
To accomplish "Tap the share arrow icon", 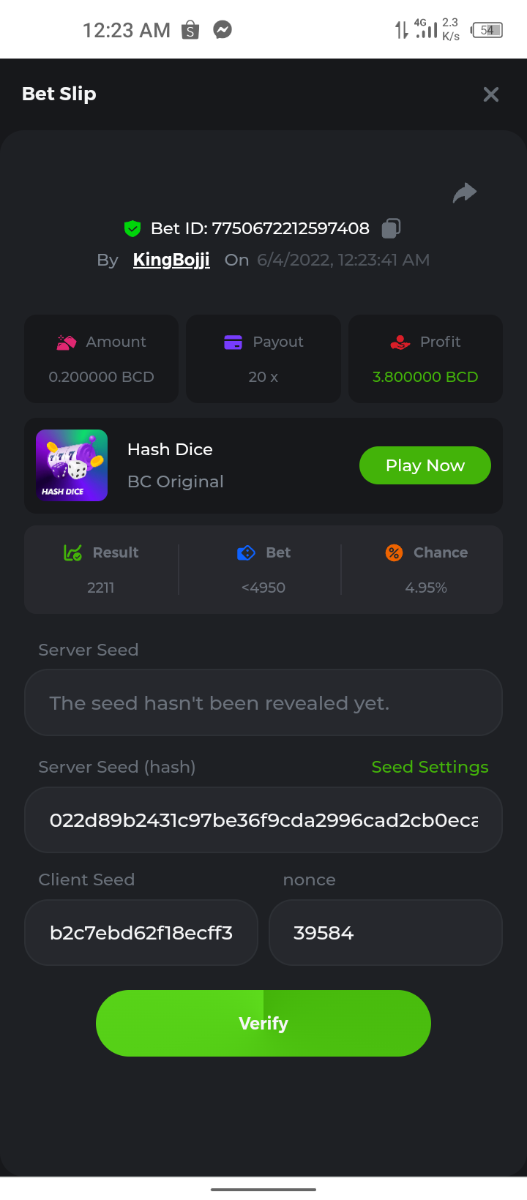I will pyautogui.click(x=465, y=193).
